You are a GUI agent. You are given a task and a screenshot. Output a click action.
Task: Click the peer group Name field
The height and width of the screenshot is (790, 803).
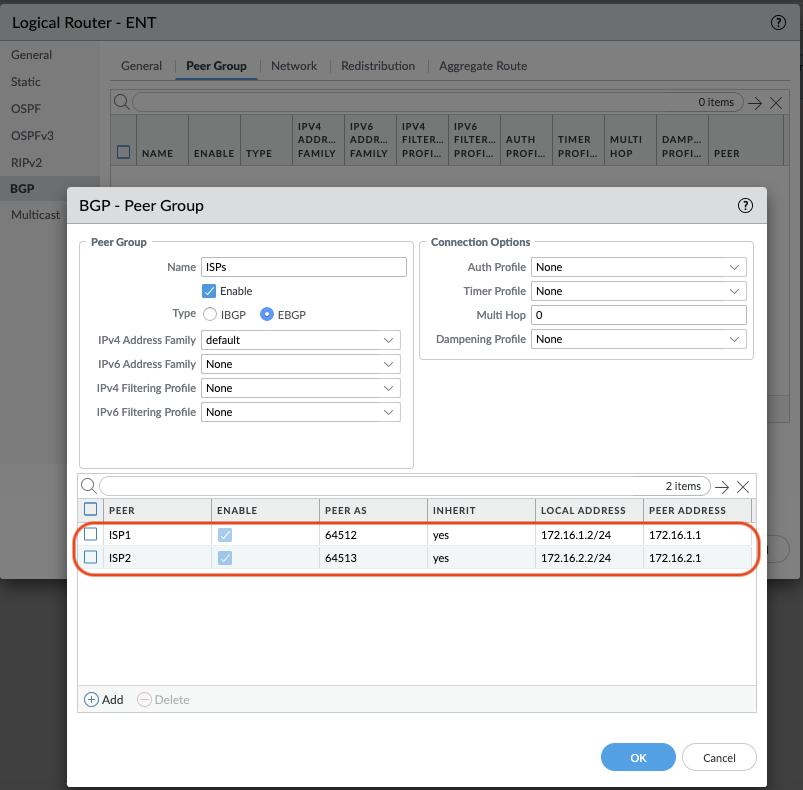303,267
